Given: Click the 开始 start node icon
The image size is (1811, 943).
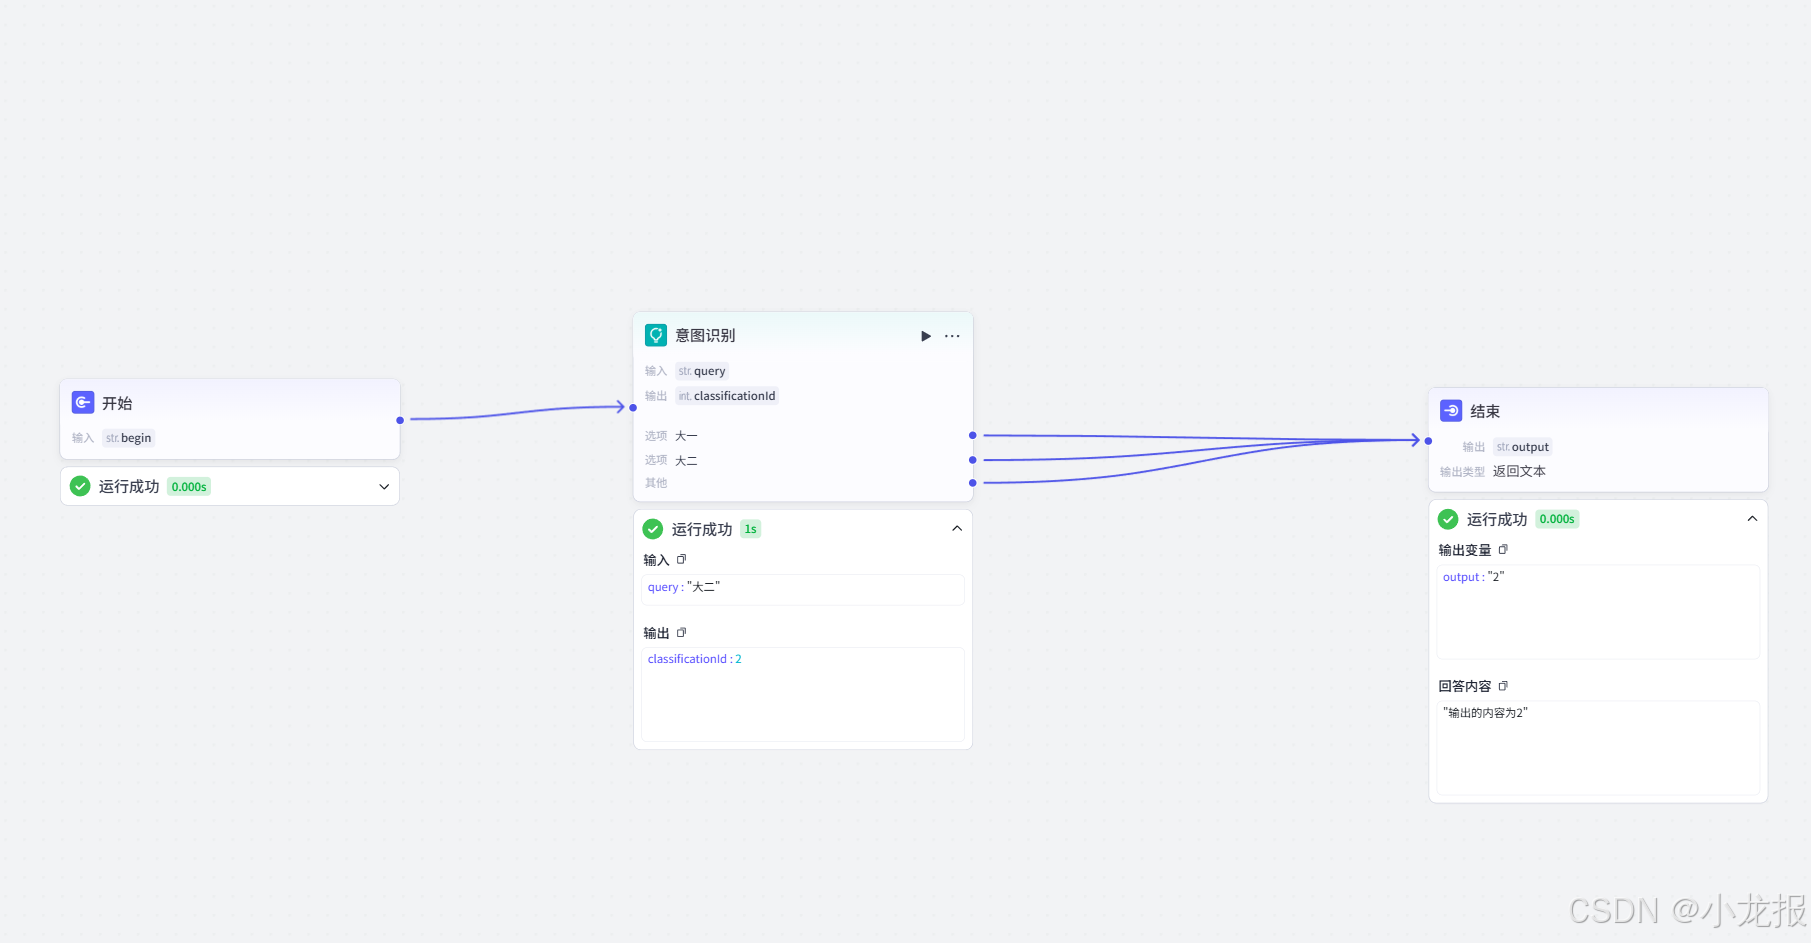Looking at the screenshot, I should (x=83, y=403).
